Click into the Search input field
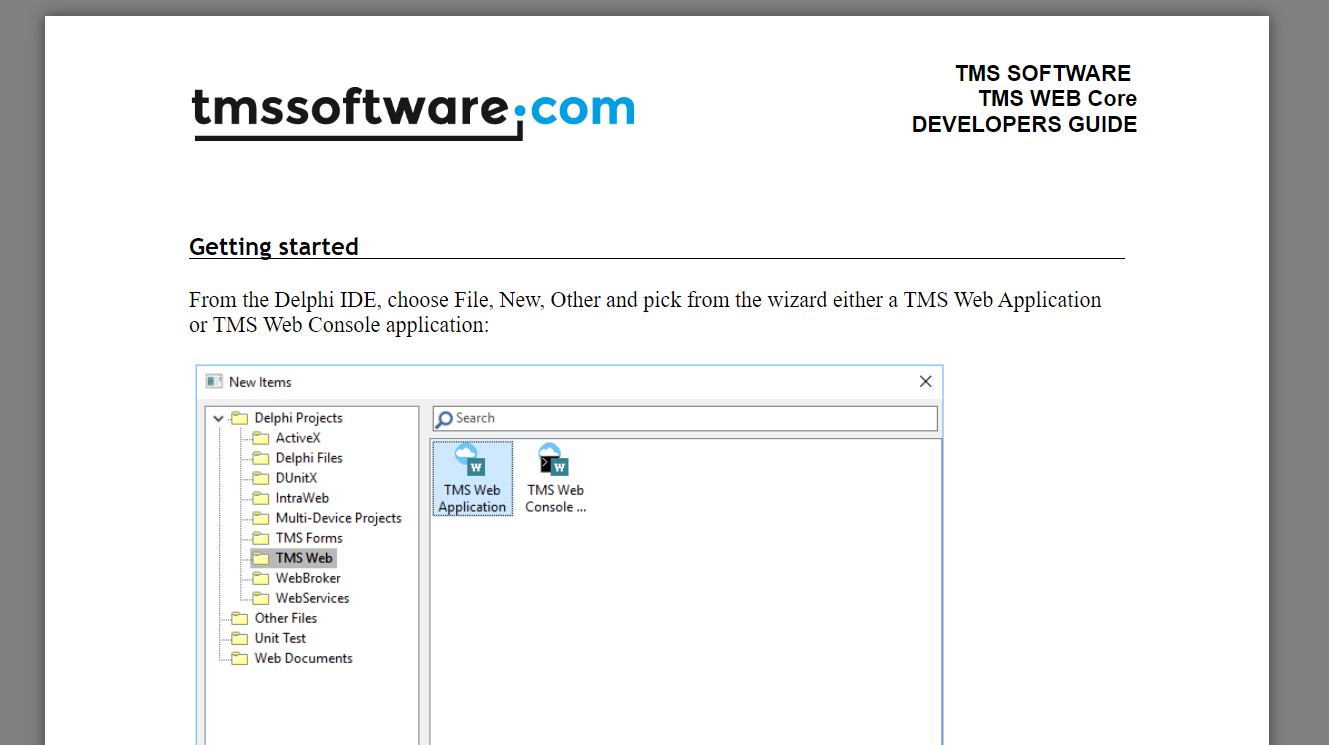Viewport: 1329px width, 745px height. pos(690,418)
